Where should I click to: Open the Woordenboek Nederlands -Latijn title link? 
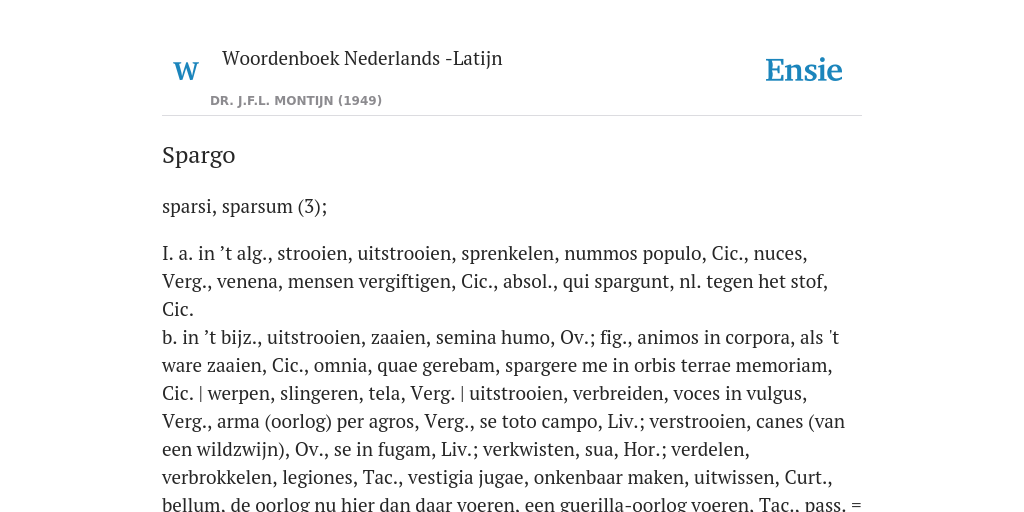[x=362, y=58]
